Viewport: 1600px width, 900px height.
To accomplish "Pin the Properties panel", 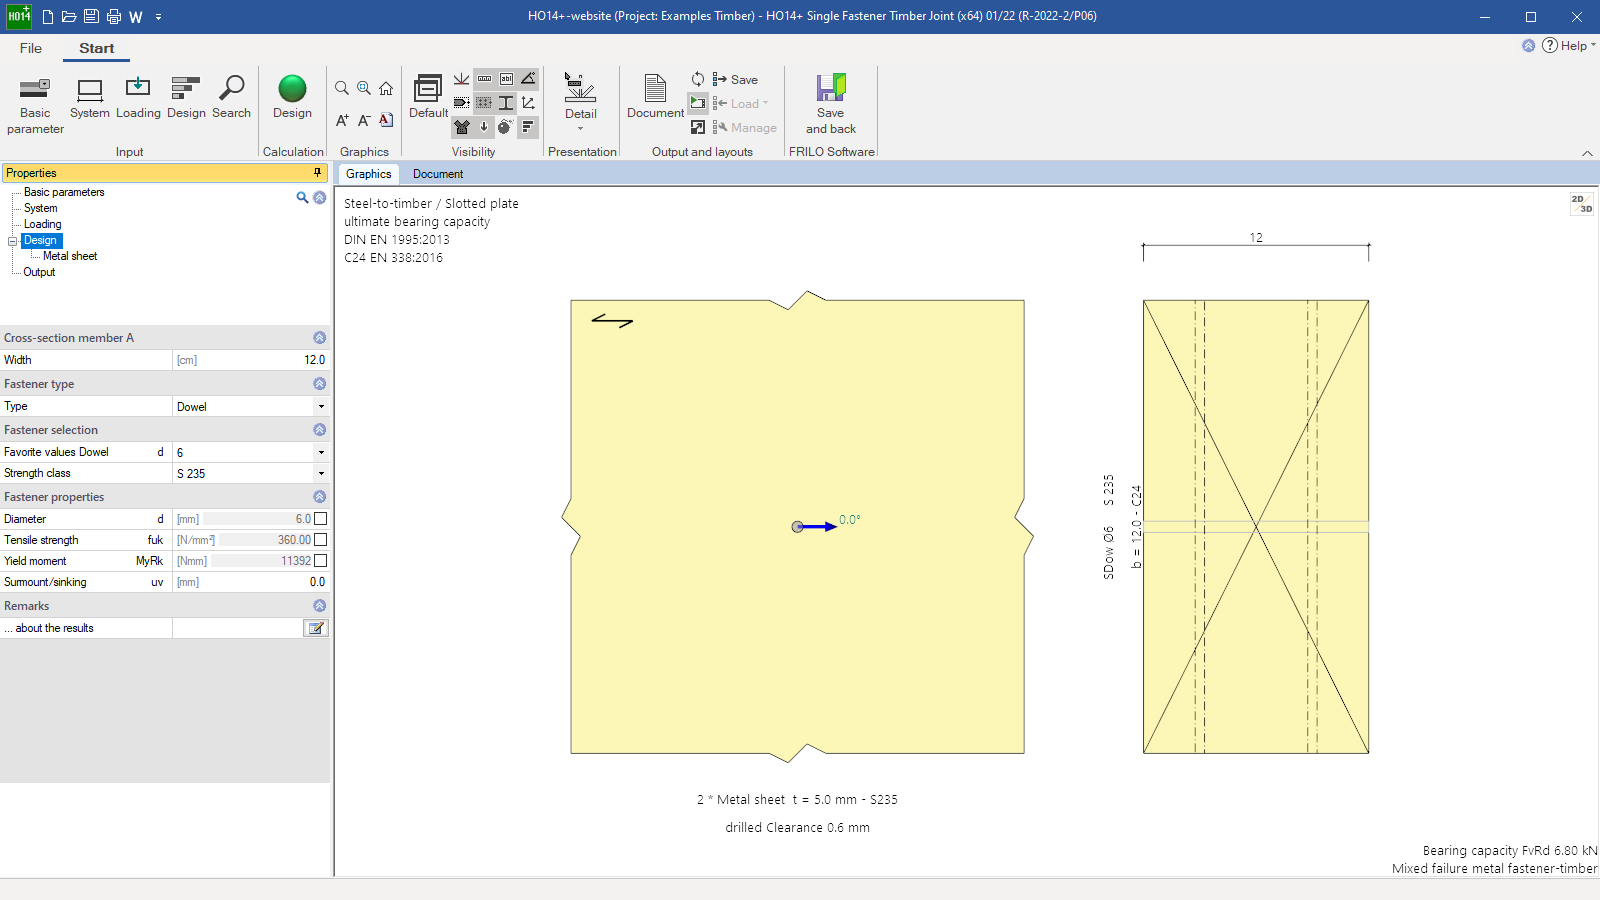I will pyautogui.click(x=318, y=173).
